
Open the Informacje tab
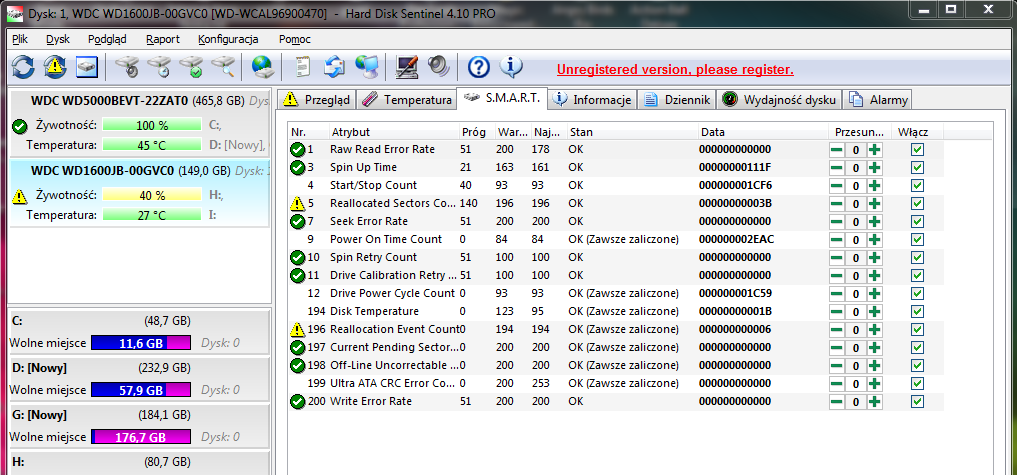(x=592, y=100)
